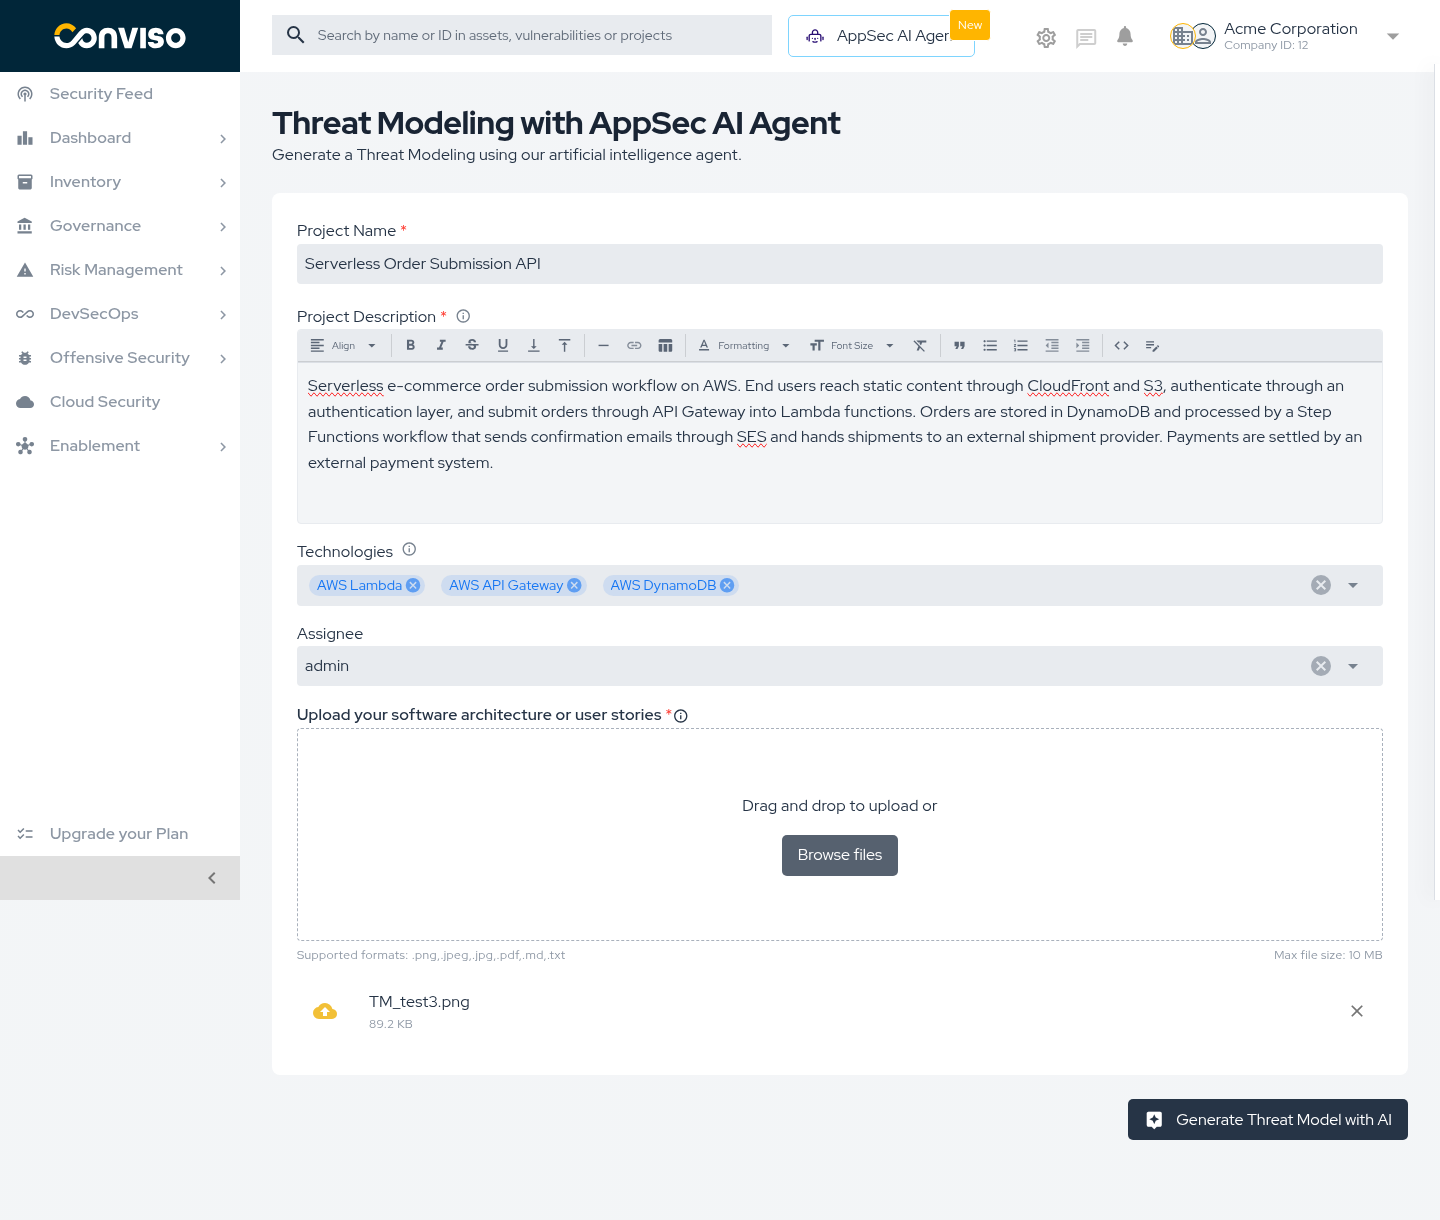Focus the global search field
1440x1220 pixels.
click(522, 35)
